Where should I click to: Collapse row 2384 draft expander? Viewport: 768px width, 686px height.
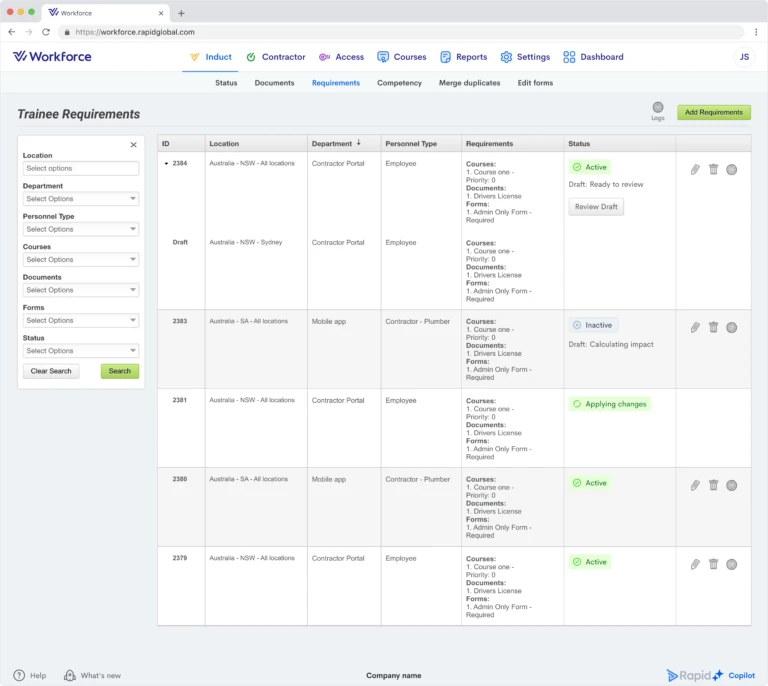[x=167, y=164]
